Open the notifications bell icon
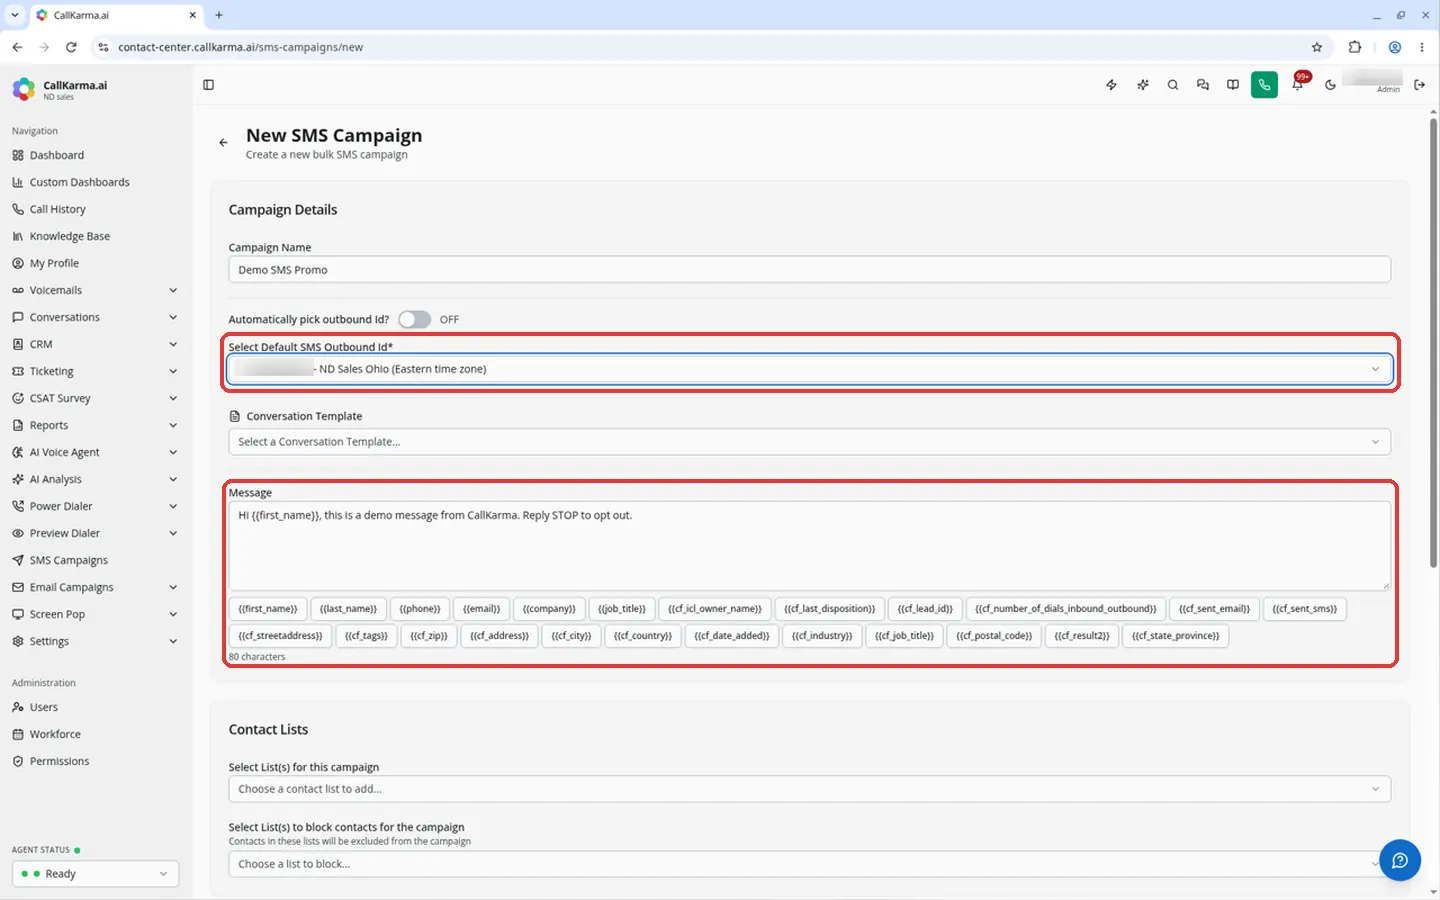This screenshot has width=1440, height=900. click(x=1298, y=85)
